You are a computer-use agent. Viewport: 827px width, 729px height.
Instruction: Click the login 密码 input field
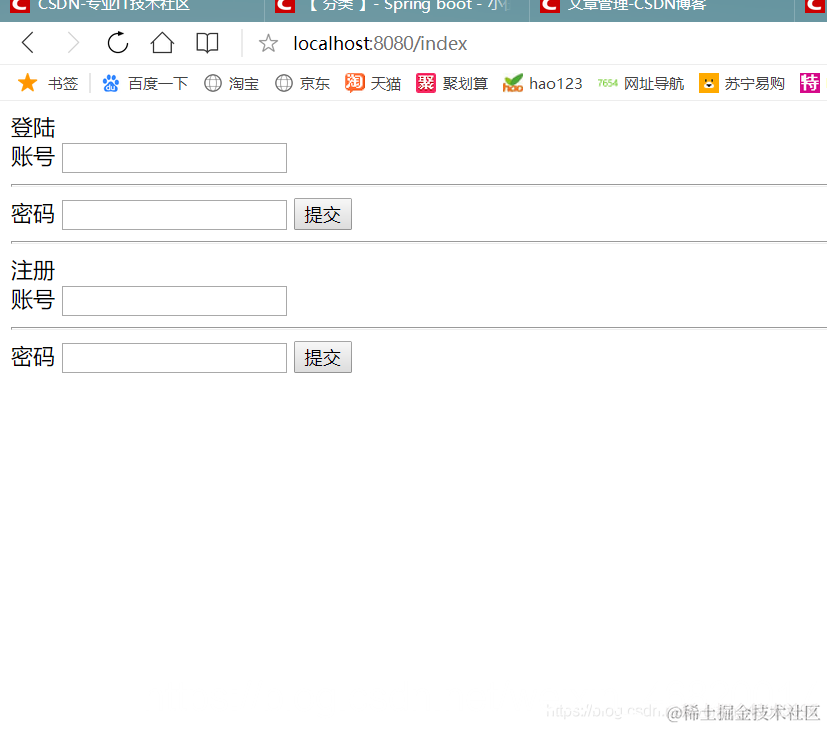(175, 215)
